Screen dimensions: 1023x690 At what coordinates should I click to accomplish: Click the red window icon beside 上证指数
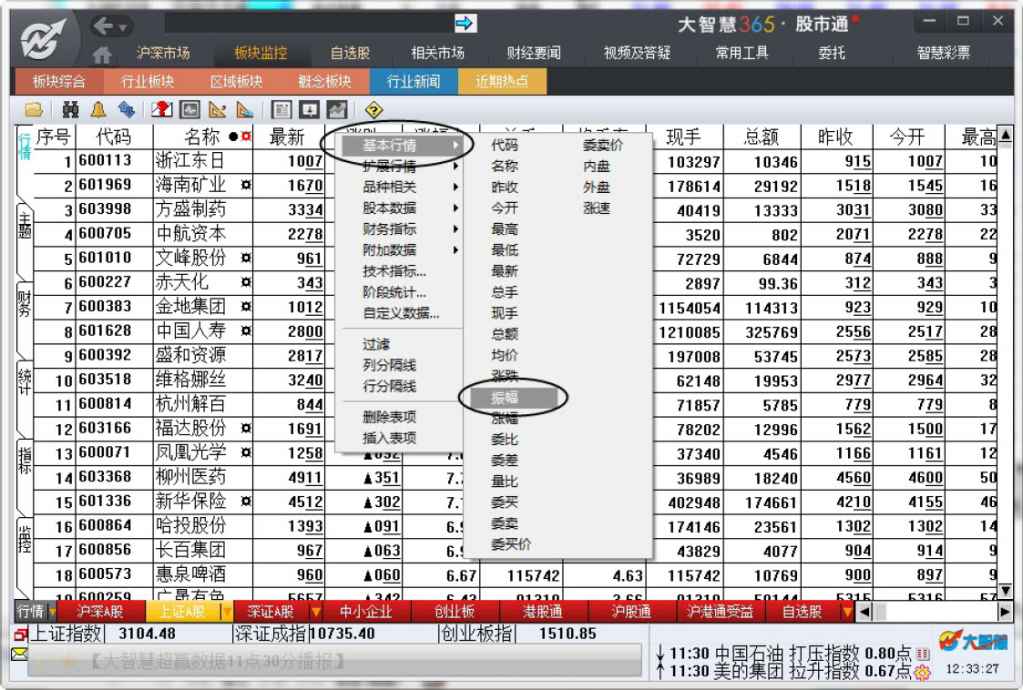[20, 634]
